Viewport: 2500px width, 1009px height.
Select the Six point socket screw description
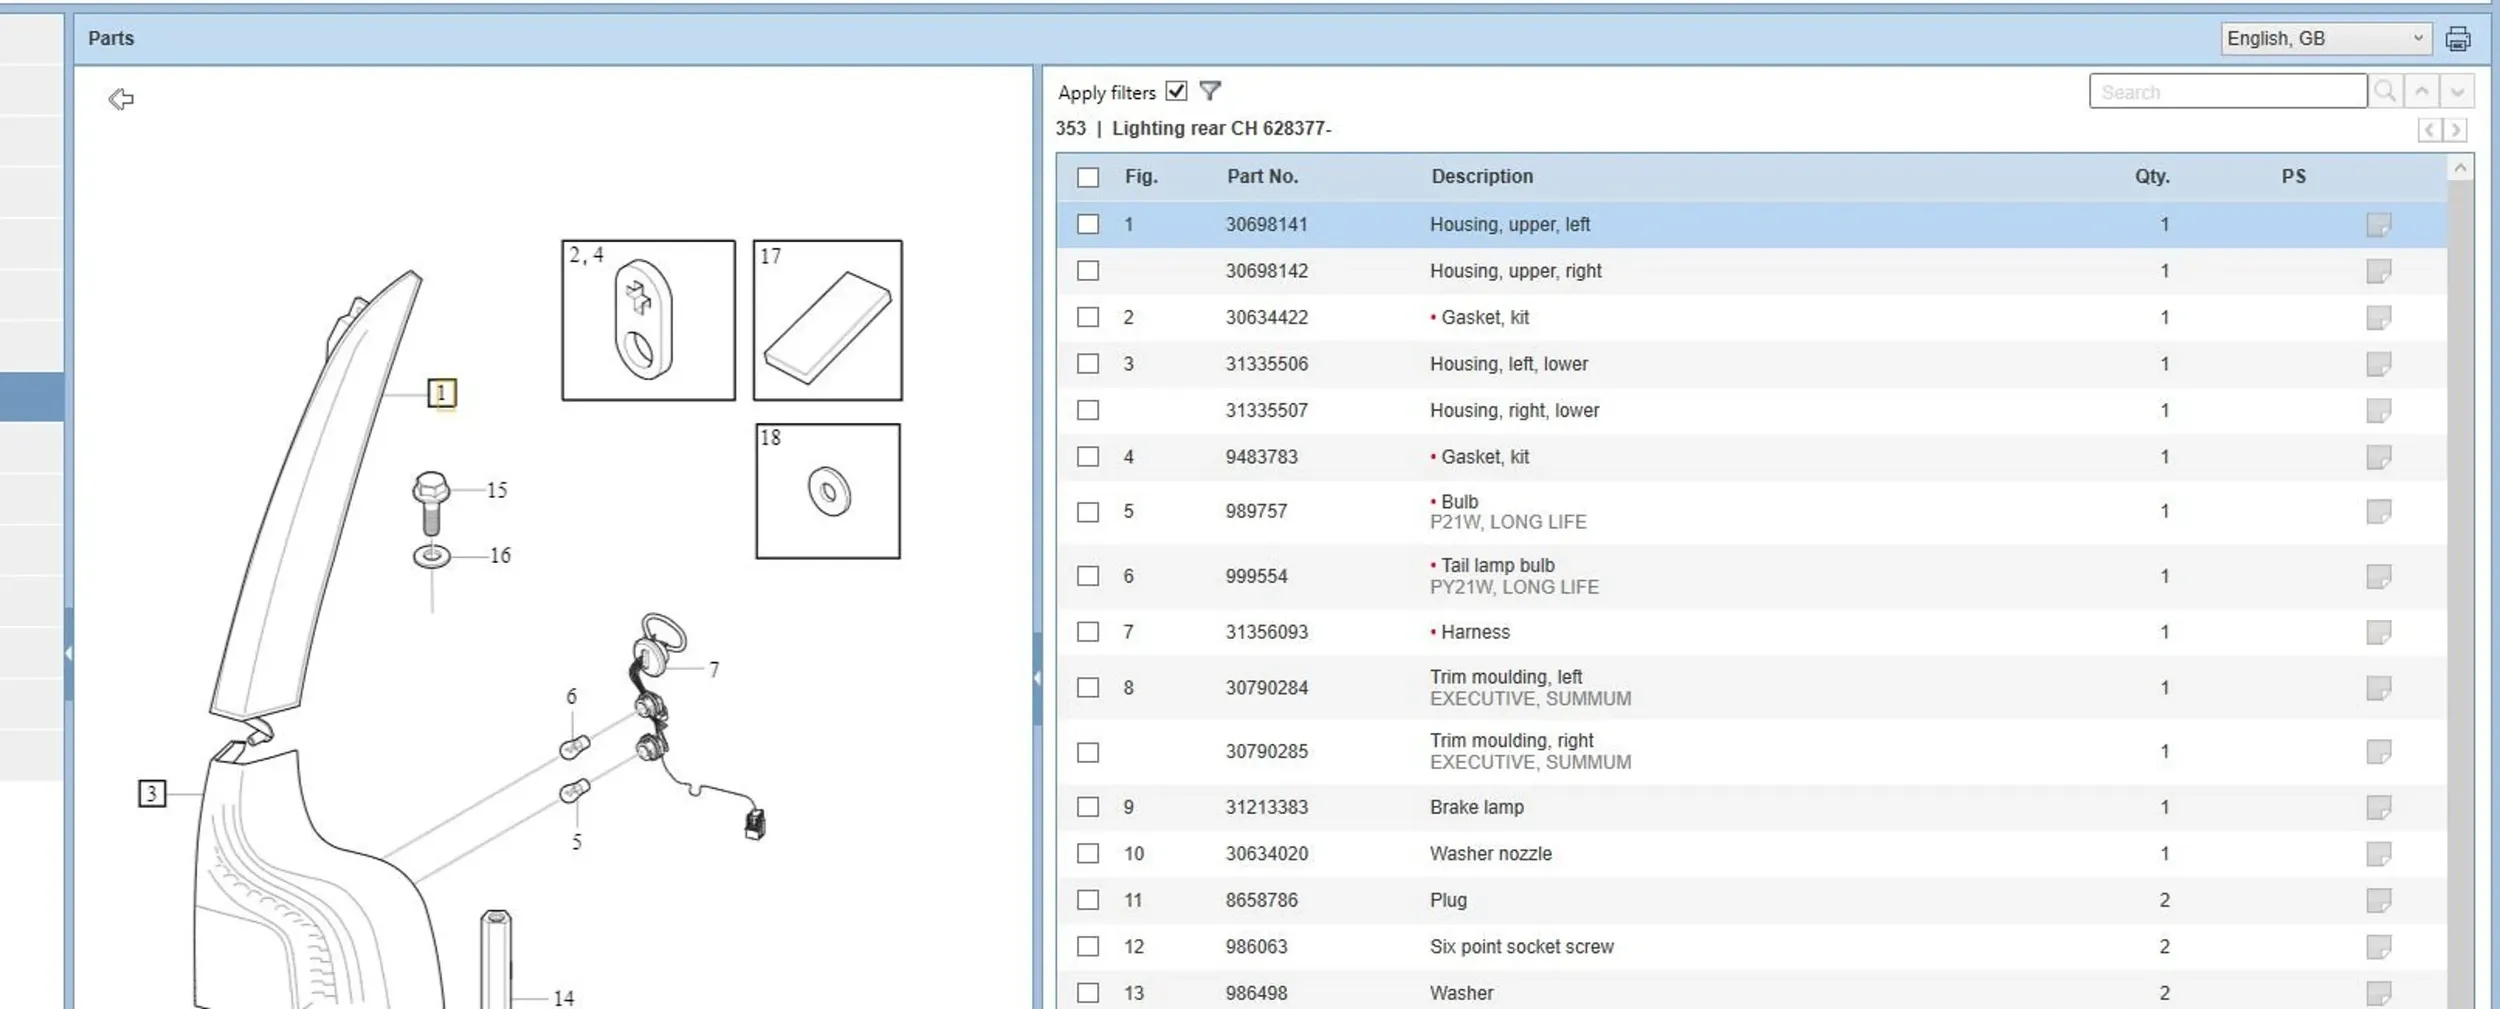pyautogui.click(x=1521, y=946)
